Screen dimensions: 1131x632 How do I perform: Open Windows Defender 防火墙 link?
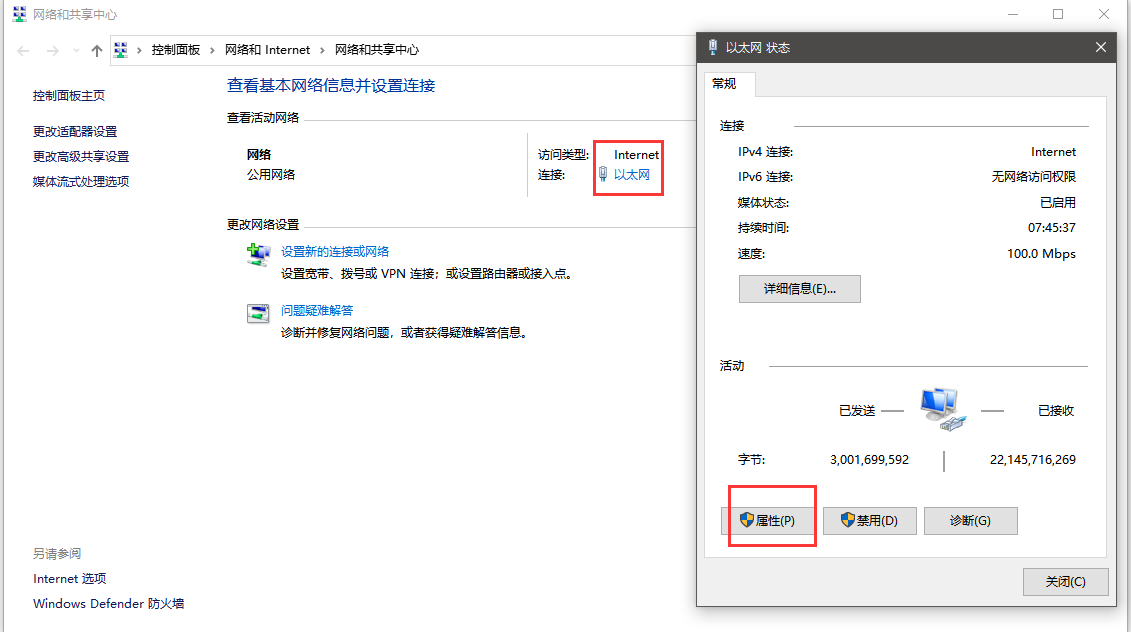coord(108,603)
